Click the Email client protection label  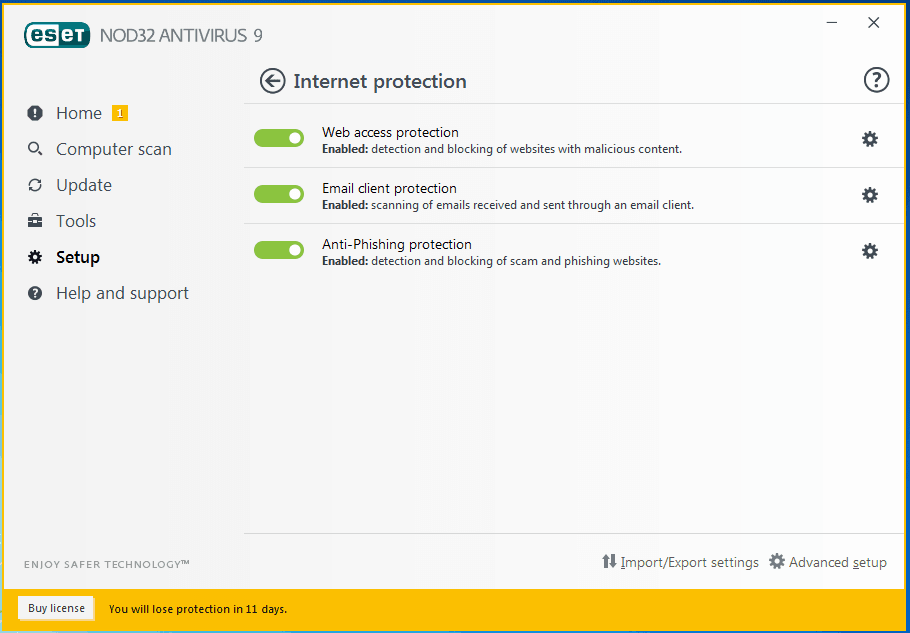[389, 188]
